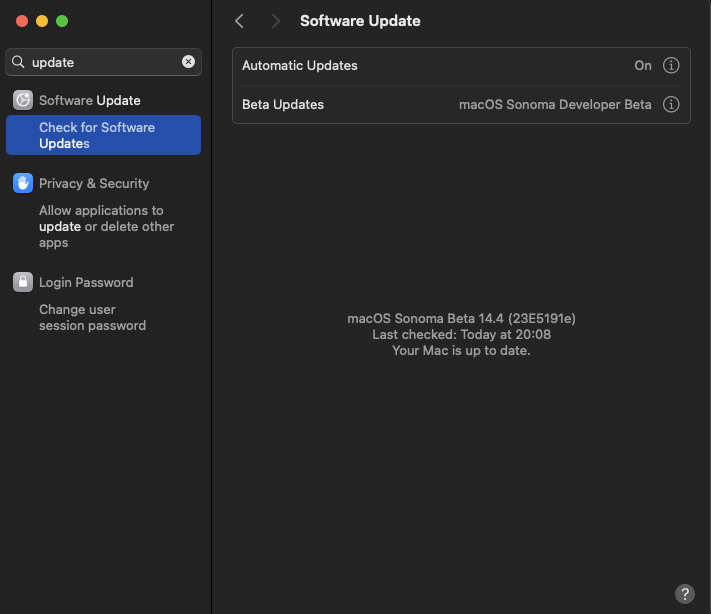Viewport: 711px width, 614px height.
Task: Clear the search field with the x button
Action: click(188, 62)
